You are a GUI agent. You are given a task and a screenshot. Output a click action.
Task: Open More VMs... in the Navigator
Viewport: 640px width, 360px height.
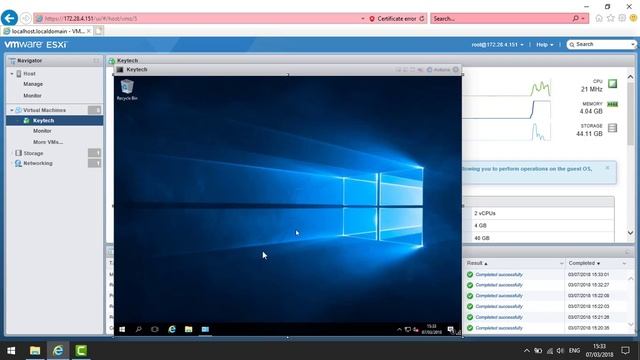click(x=48, y=142)
